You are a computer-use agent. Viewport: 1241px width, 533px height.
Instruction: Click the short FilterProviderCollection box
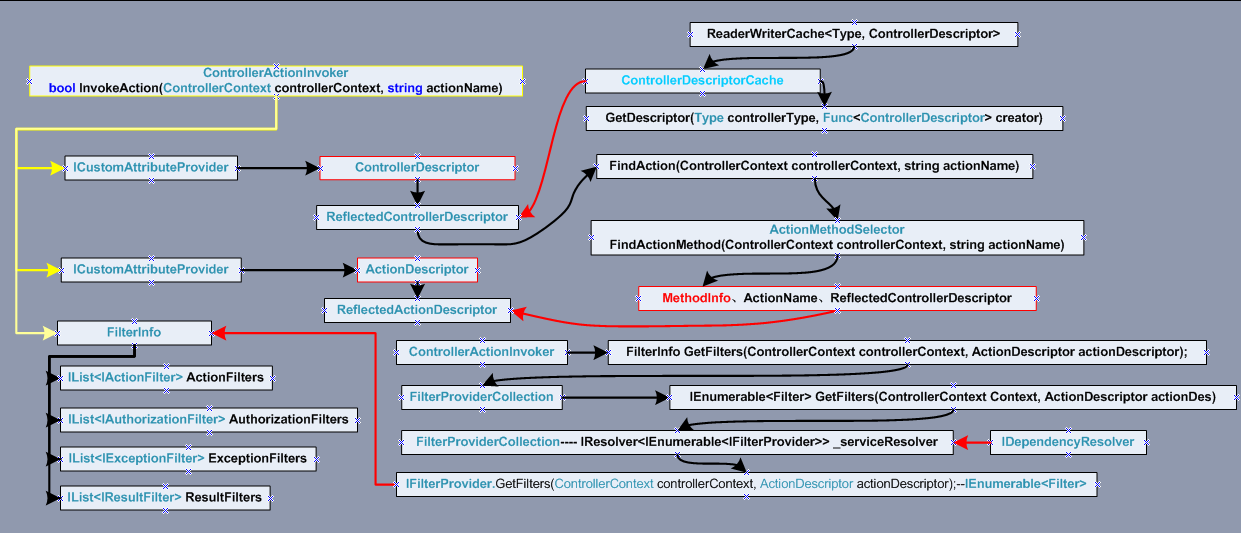(x=481, y=397)
